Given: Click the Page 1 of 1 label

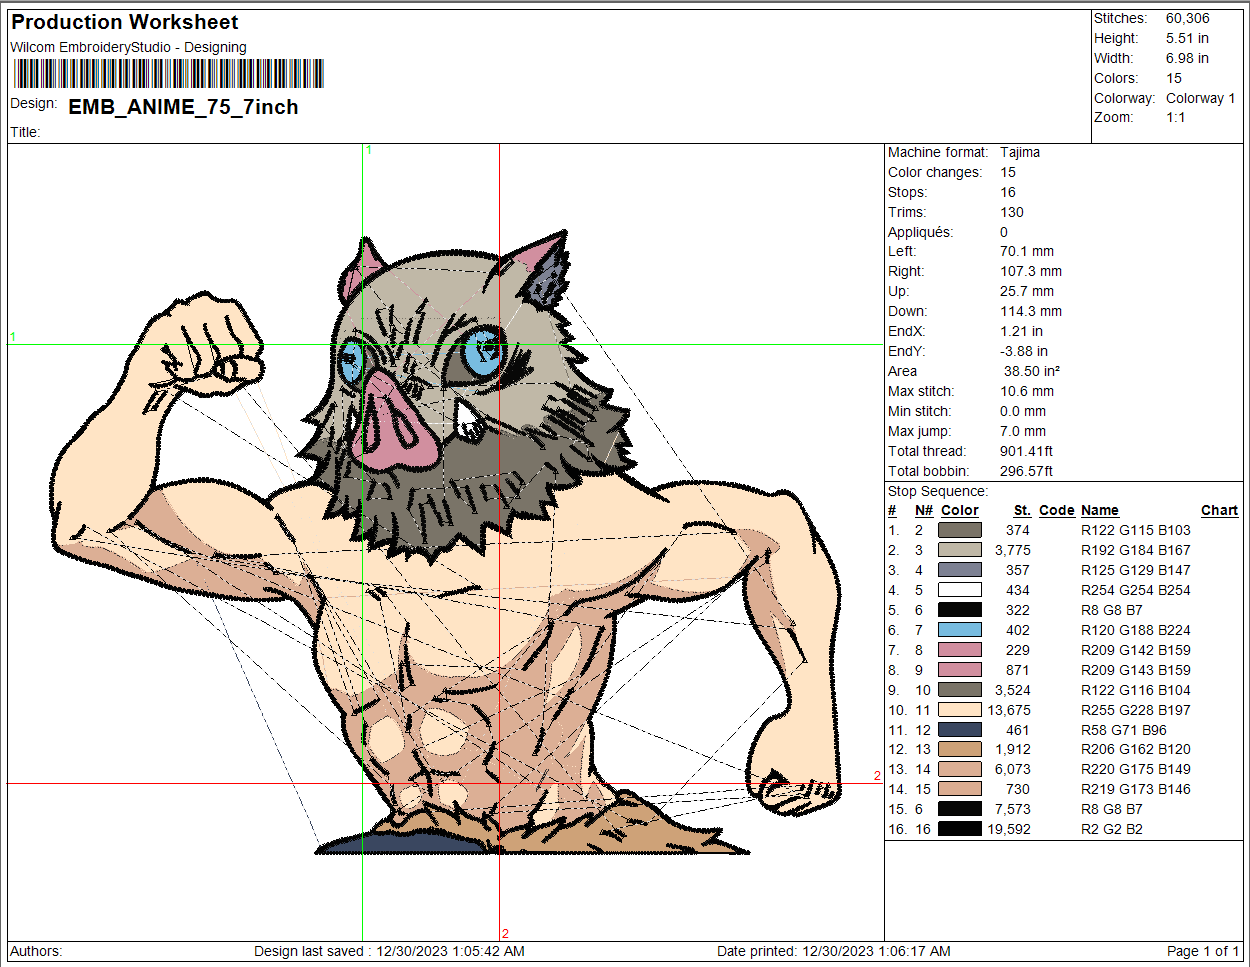Looking at the screenshot, I should pyautogui.click(x=1202, y=951).
